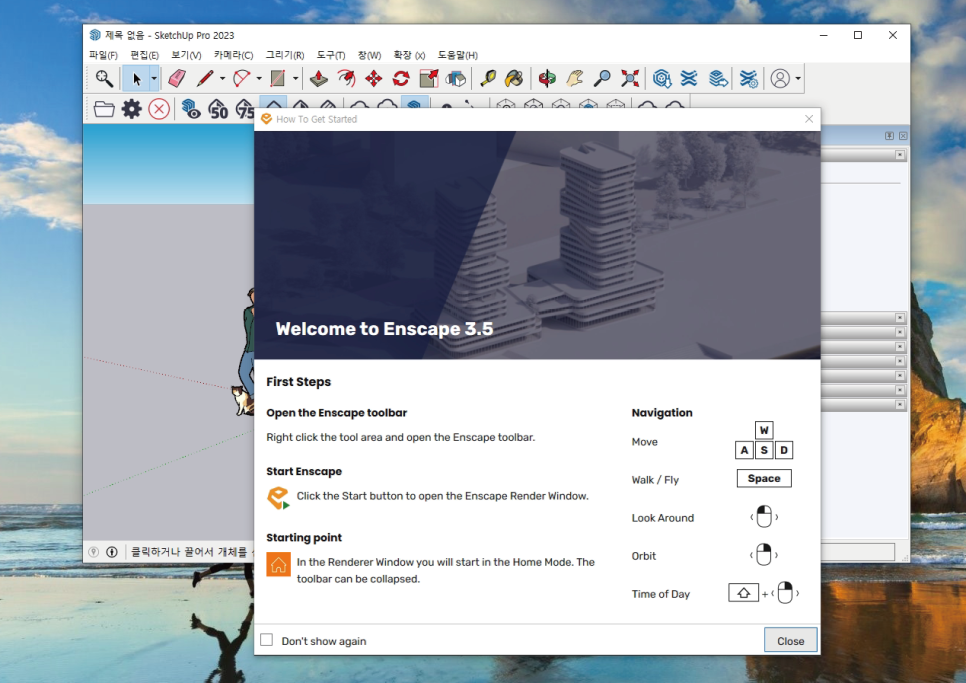Screen dimensions: 966x683
Task: Open the 창(W) menu
Action: tap(370, 55)
